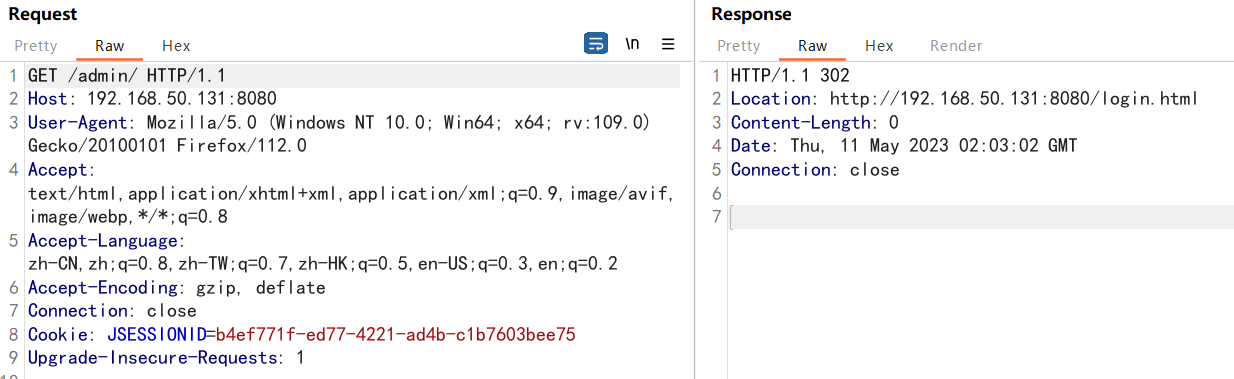Select the Request Raw tab
Screen dimensions: 1234x379
pos(109,46)
